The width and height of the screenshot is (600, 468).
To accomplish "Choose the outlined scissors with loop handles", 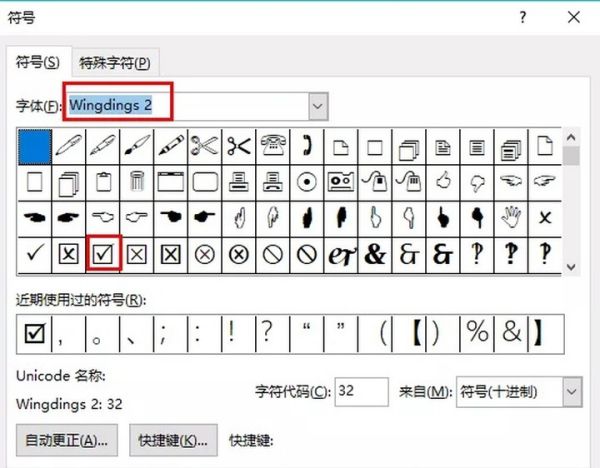I will coord(205,147).
